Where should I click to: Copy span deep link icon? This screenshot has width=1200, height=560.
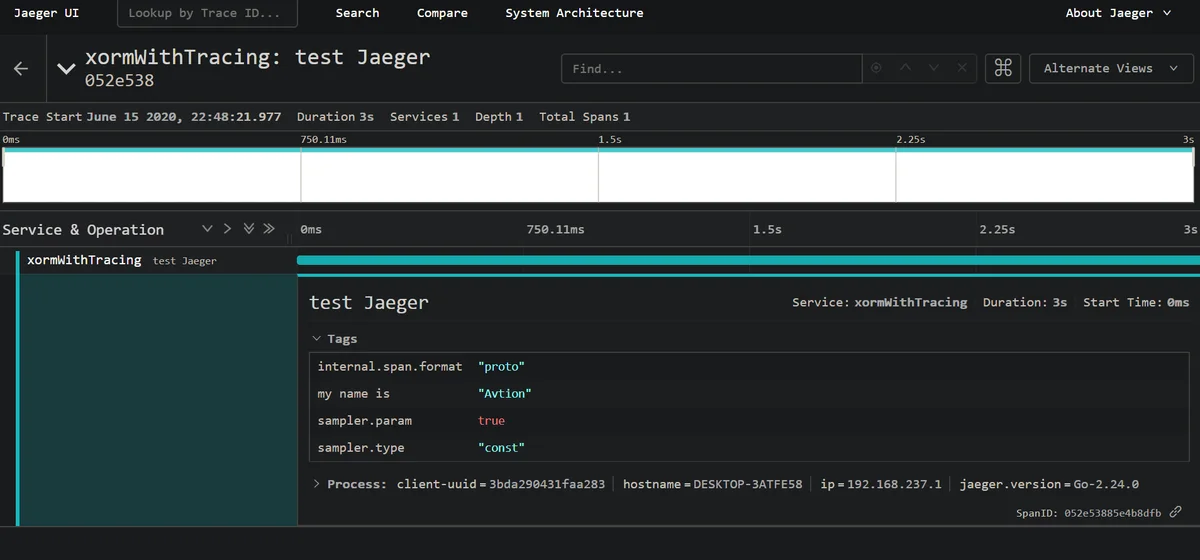(x=1176, y=512)
